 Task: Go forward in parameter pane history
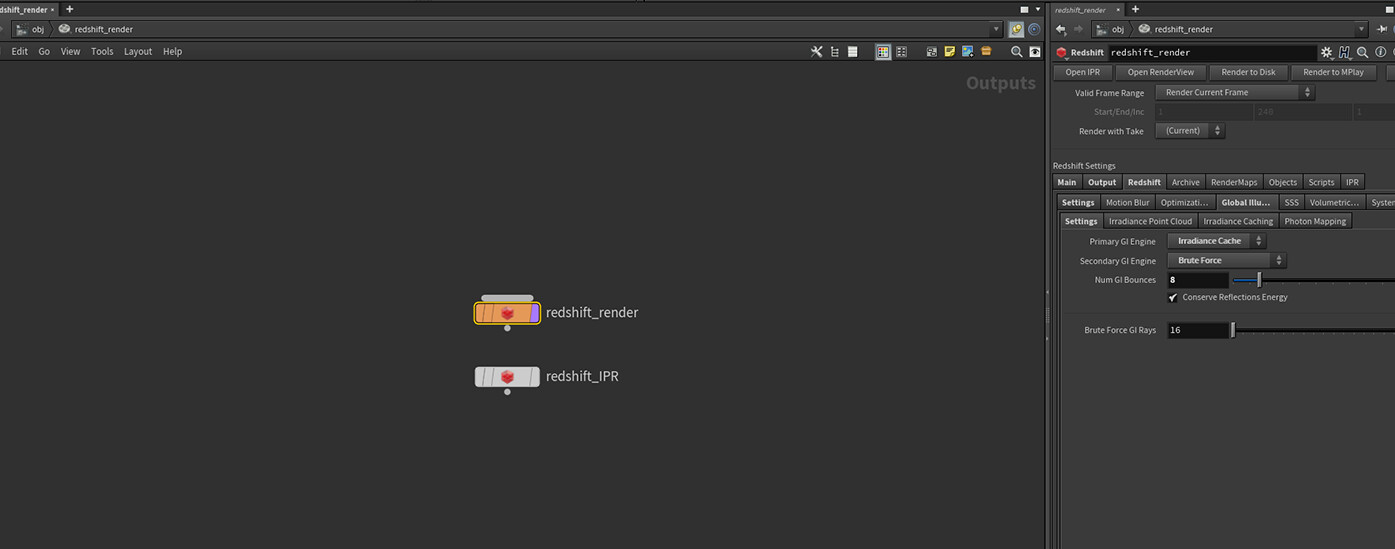[x=1079, y=29]
